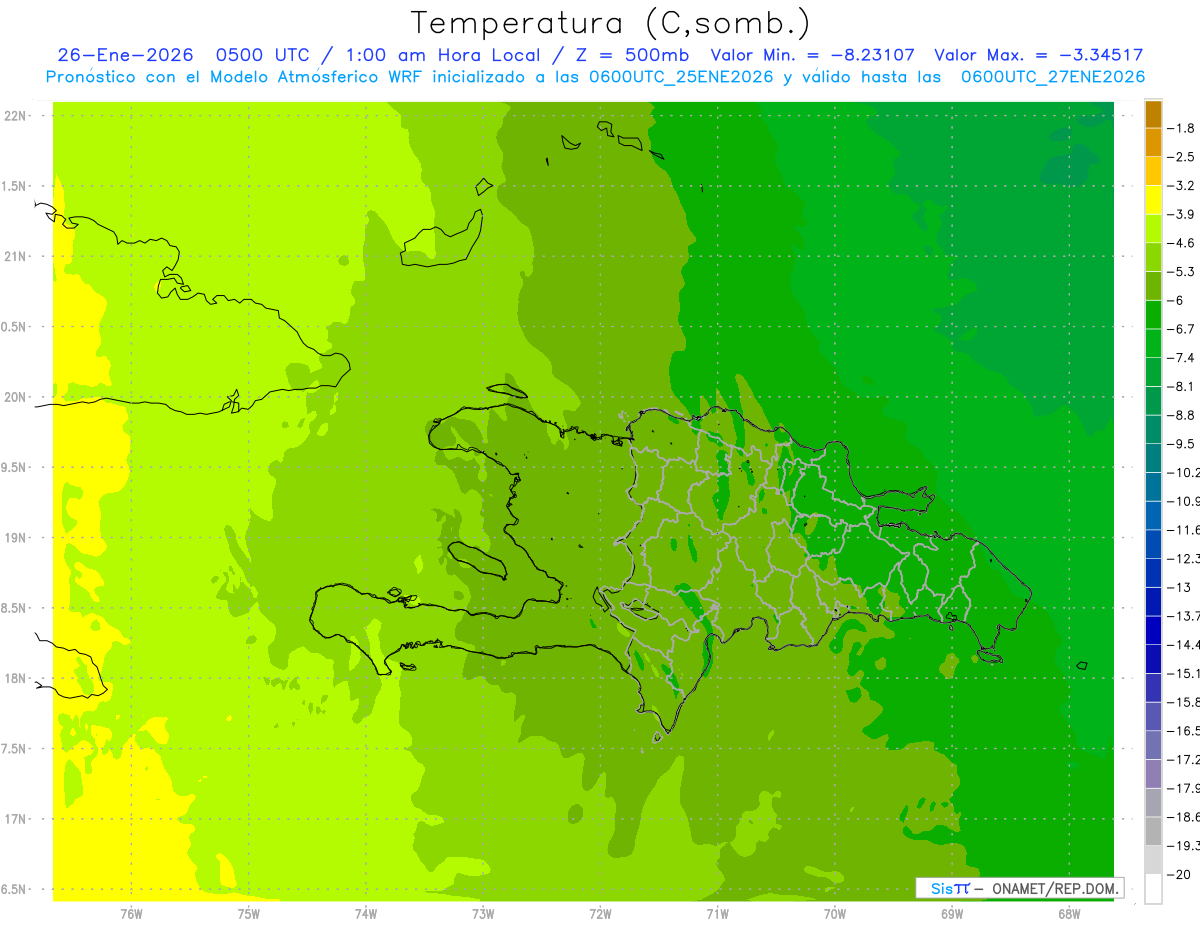Click the 'Temperatura (C,somb.)' chart title
Screen dimensions: 1200x927
[611, 24]
